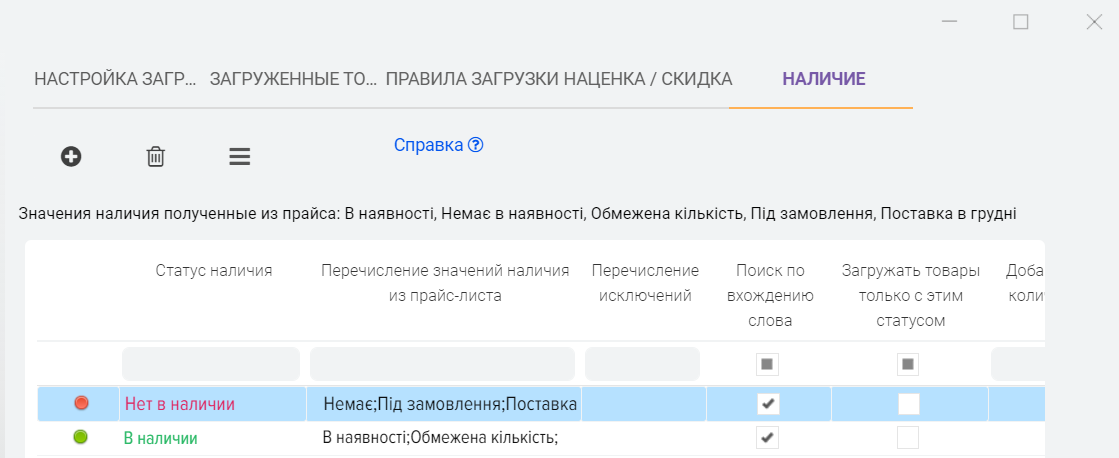
Task: Switch to the Загруженные товары tab
Action: tap(293, 79)
